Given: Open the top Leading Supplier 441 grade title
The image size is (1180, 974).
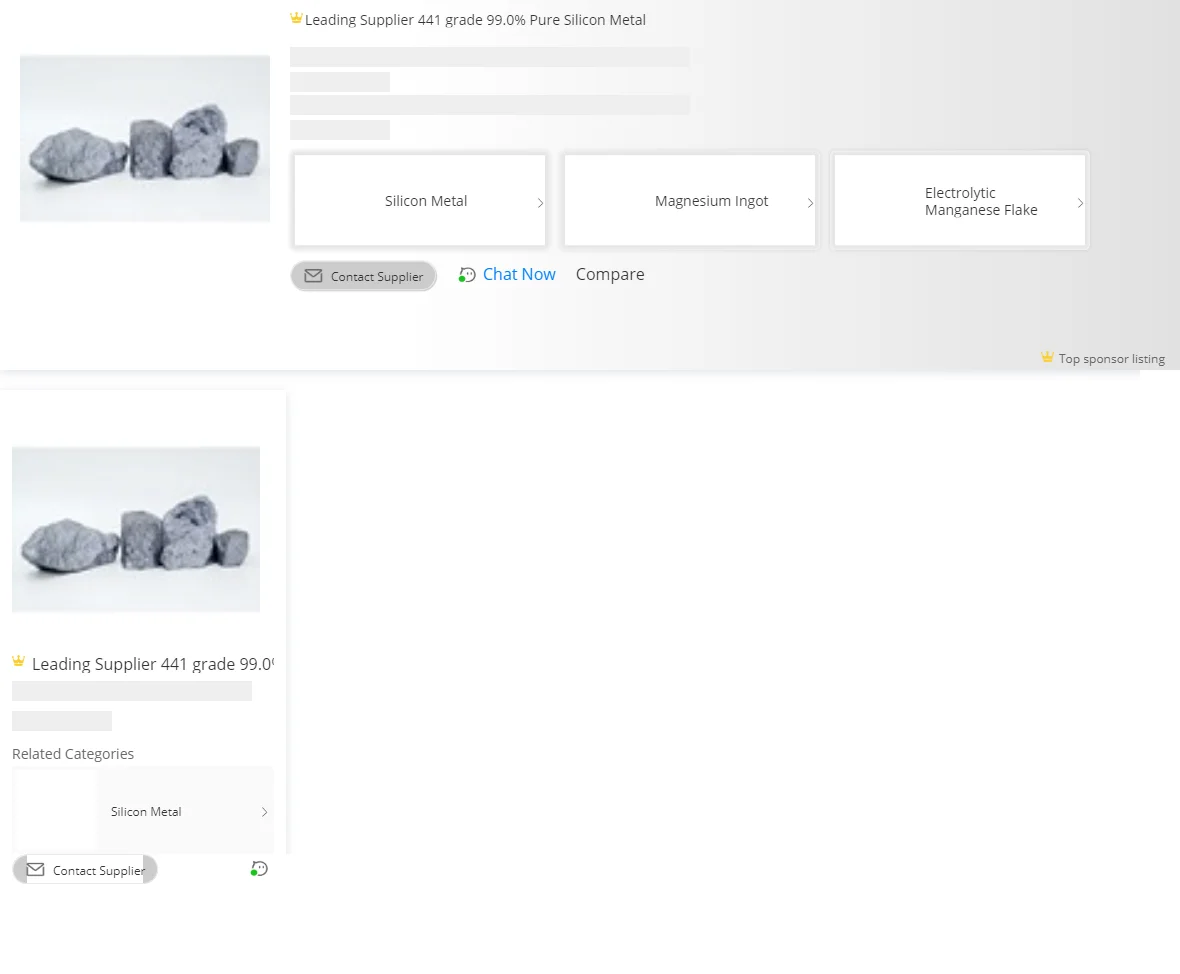Looking at the screenshot, I should tap(475, 20).
